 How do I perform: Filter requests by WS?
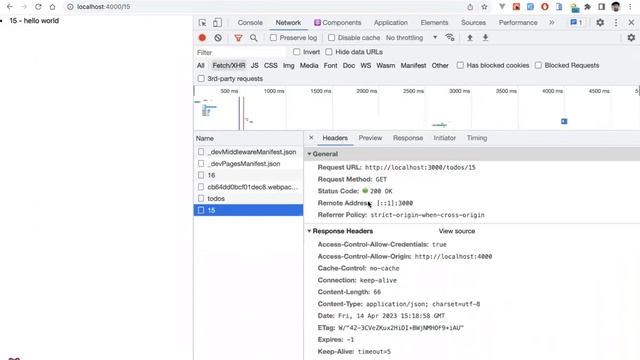pos(366,65)
